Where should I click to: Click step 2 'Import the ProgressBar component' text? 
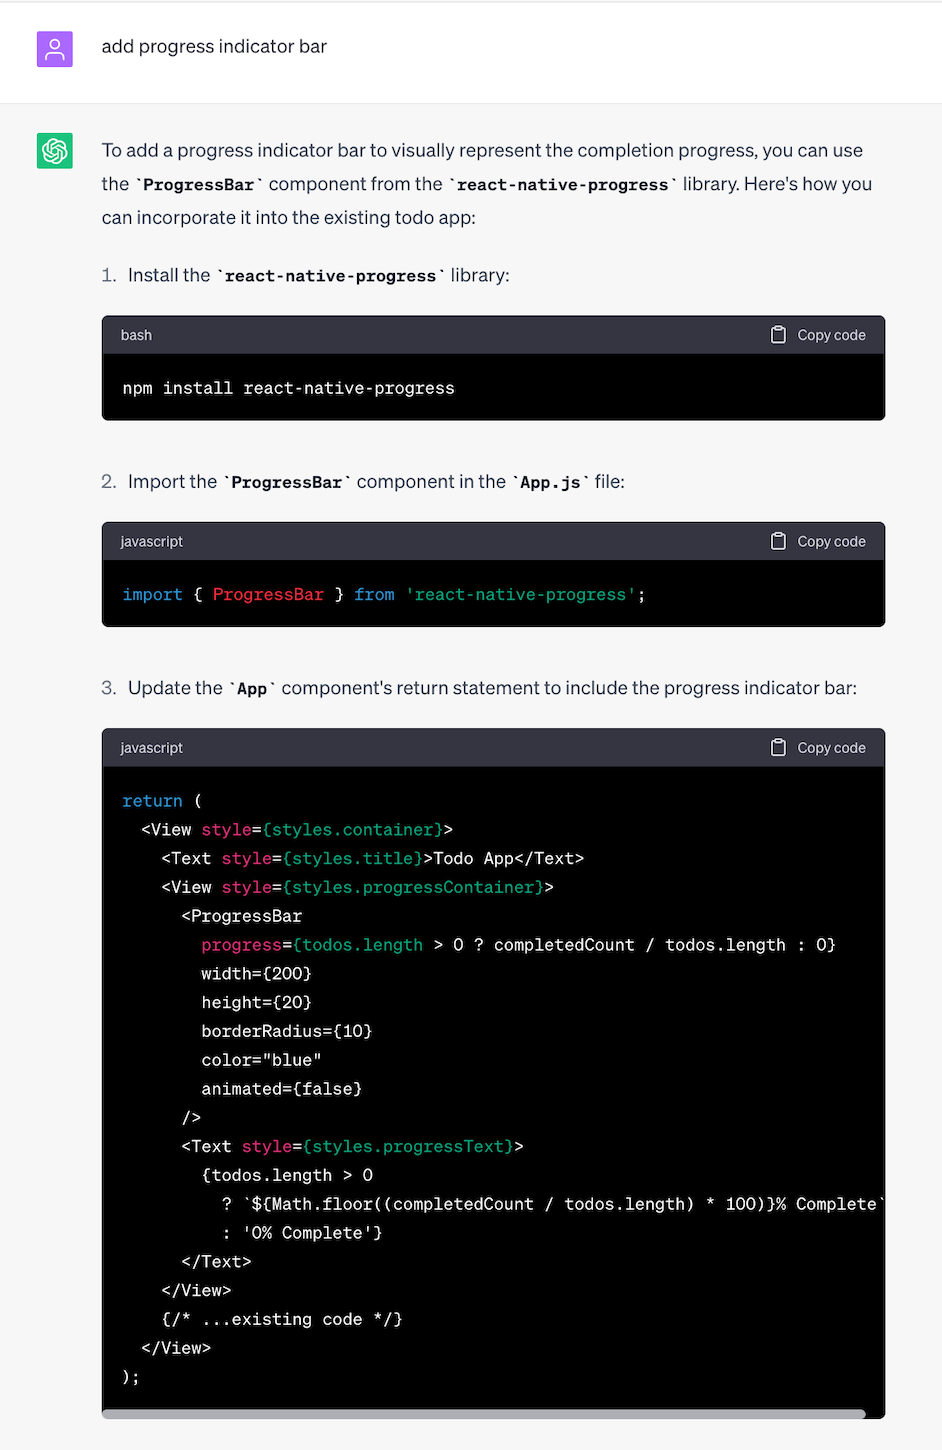coord(376,482)
